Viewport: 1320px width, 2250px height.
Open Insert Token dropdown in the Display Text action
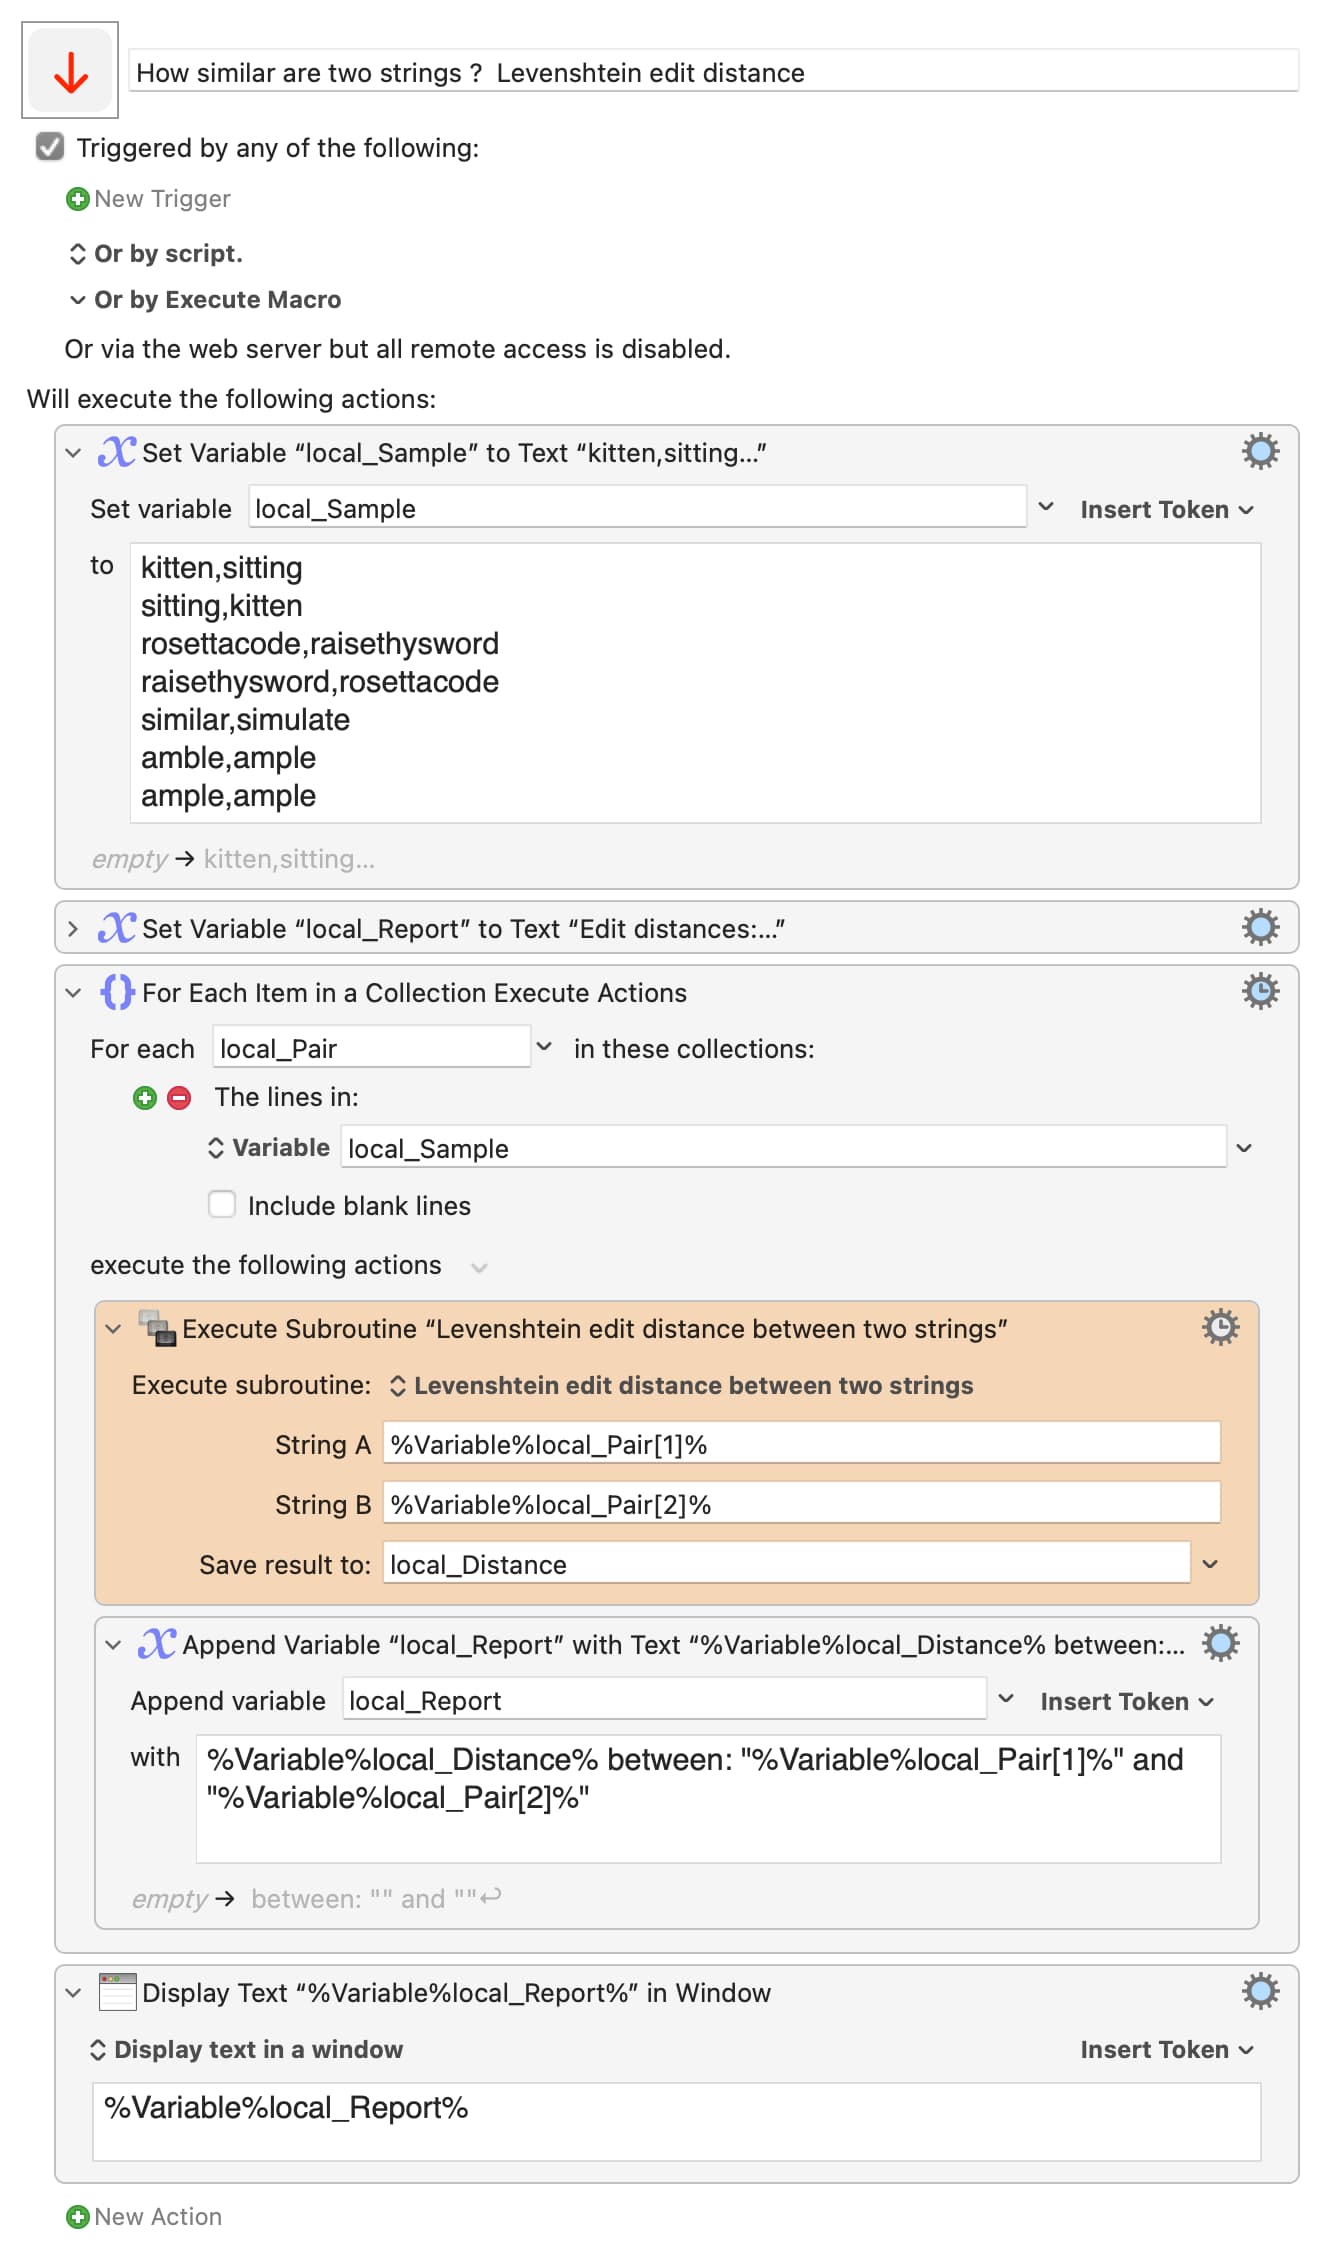pyautogui.click(x=1167, y=2049)
